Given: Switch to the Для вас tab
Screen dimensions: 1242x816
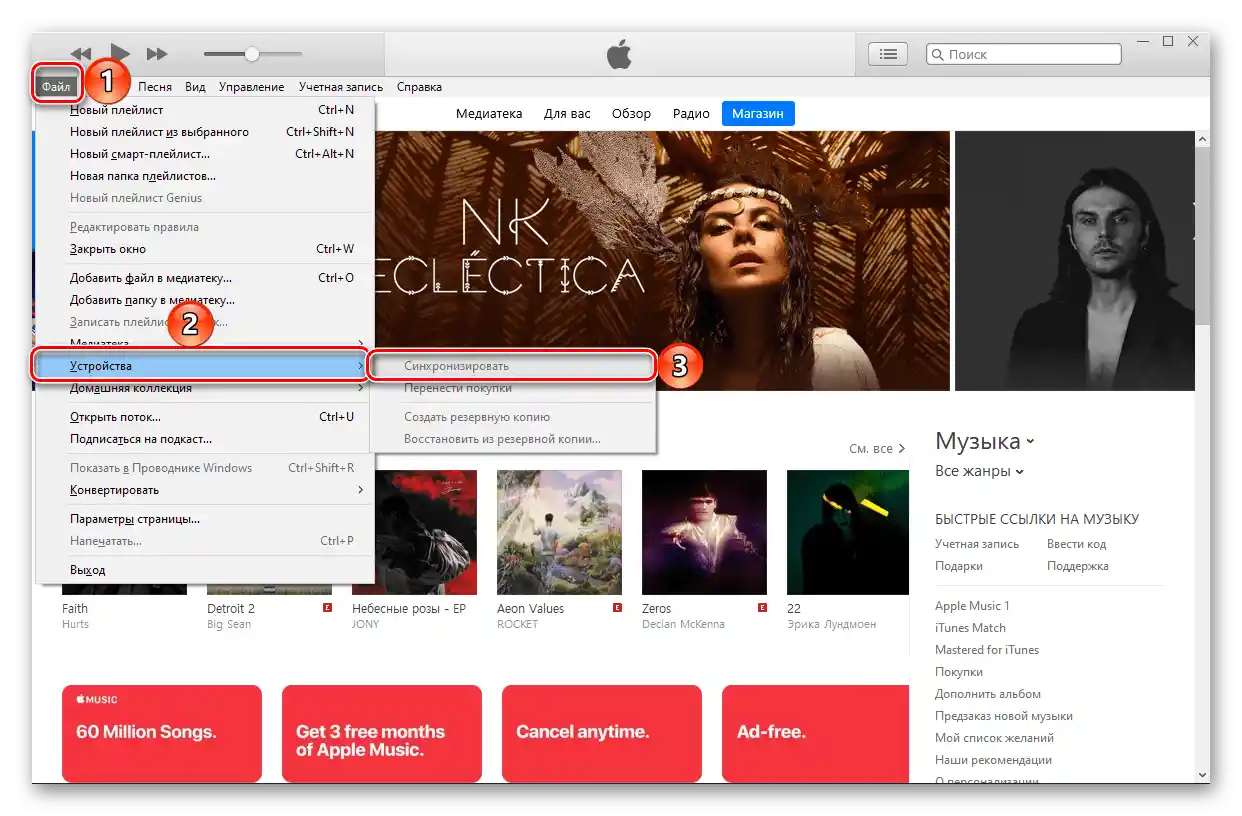Looking at the screenshot, I should pos(567,114).
